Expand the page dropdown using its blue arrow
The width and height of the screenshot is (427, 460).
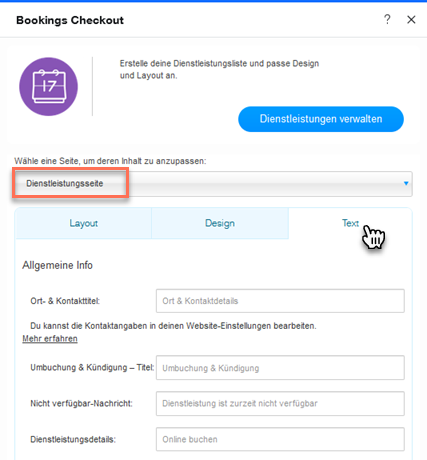(x=406, y=183)
